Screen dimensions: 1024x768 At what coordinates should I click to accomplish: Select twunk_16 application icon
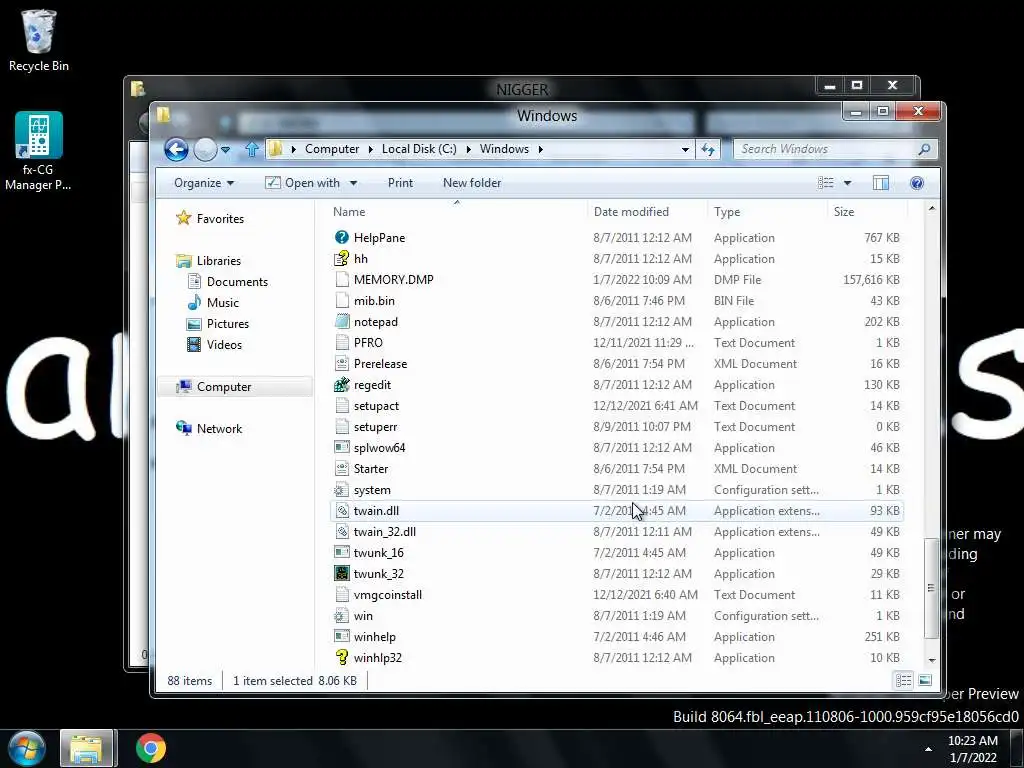(x=342, y=552)
